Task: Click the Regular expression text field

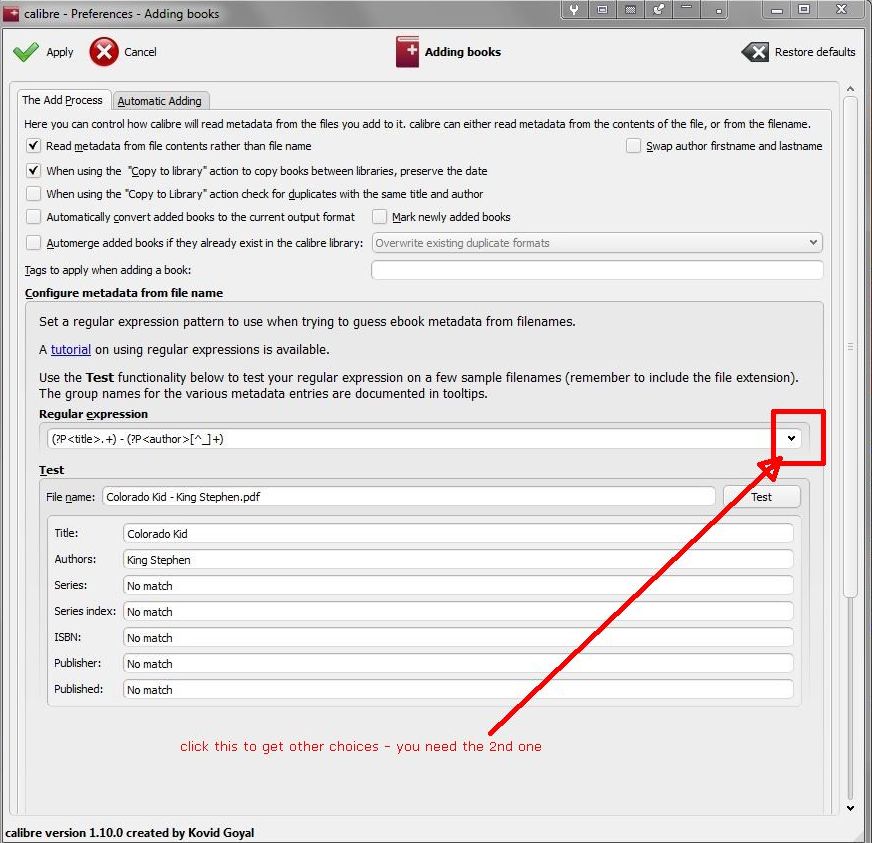Action: (x=414, y=439)
